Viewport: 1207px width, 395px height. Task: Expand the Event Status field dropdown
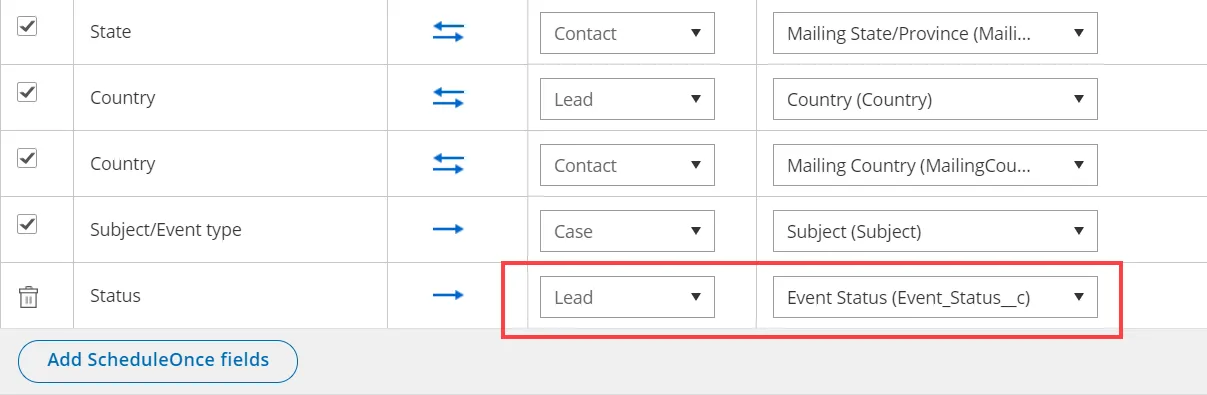[x=935, y=297]
